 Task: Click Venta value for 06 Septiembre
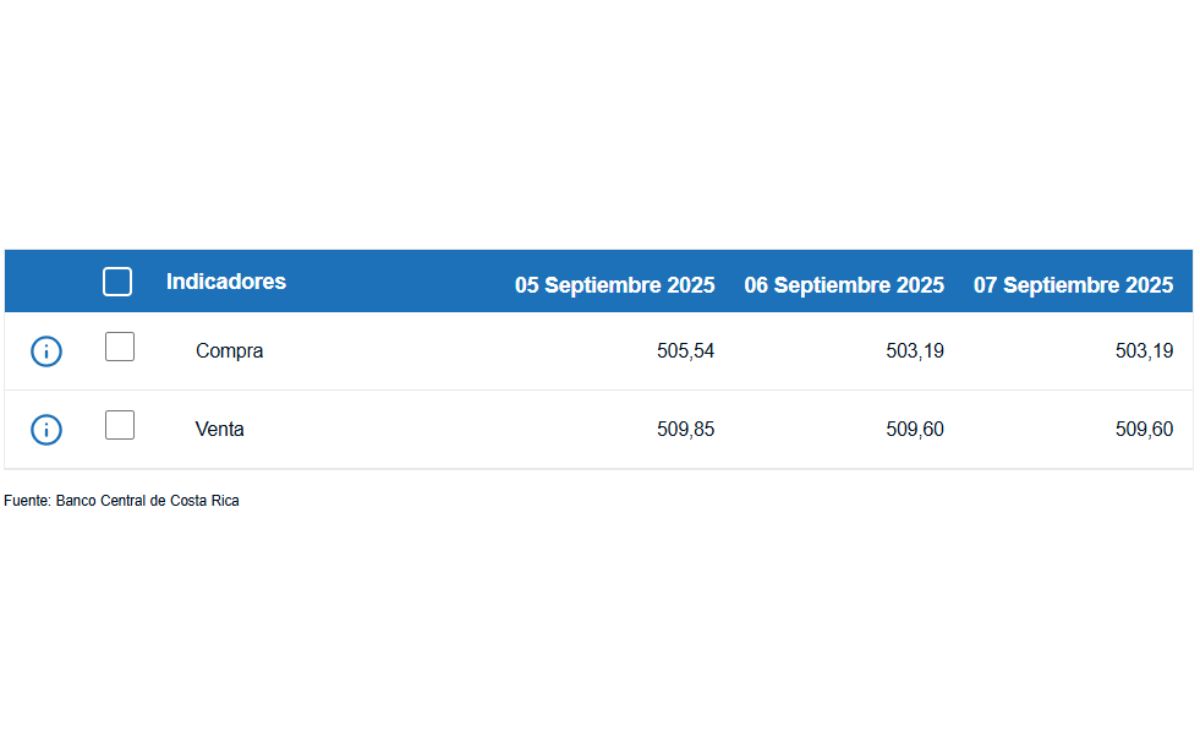point(915,429)
